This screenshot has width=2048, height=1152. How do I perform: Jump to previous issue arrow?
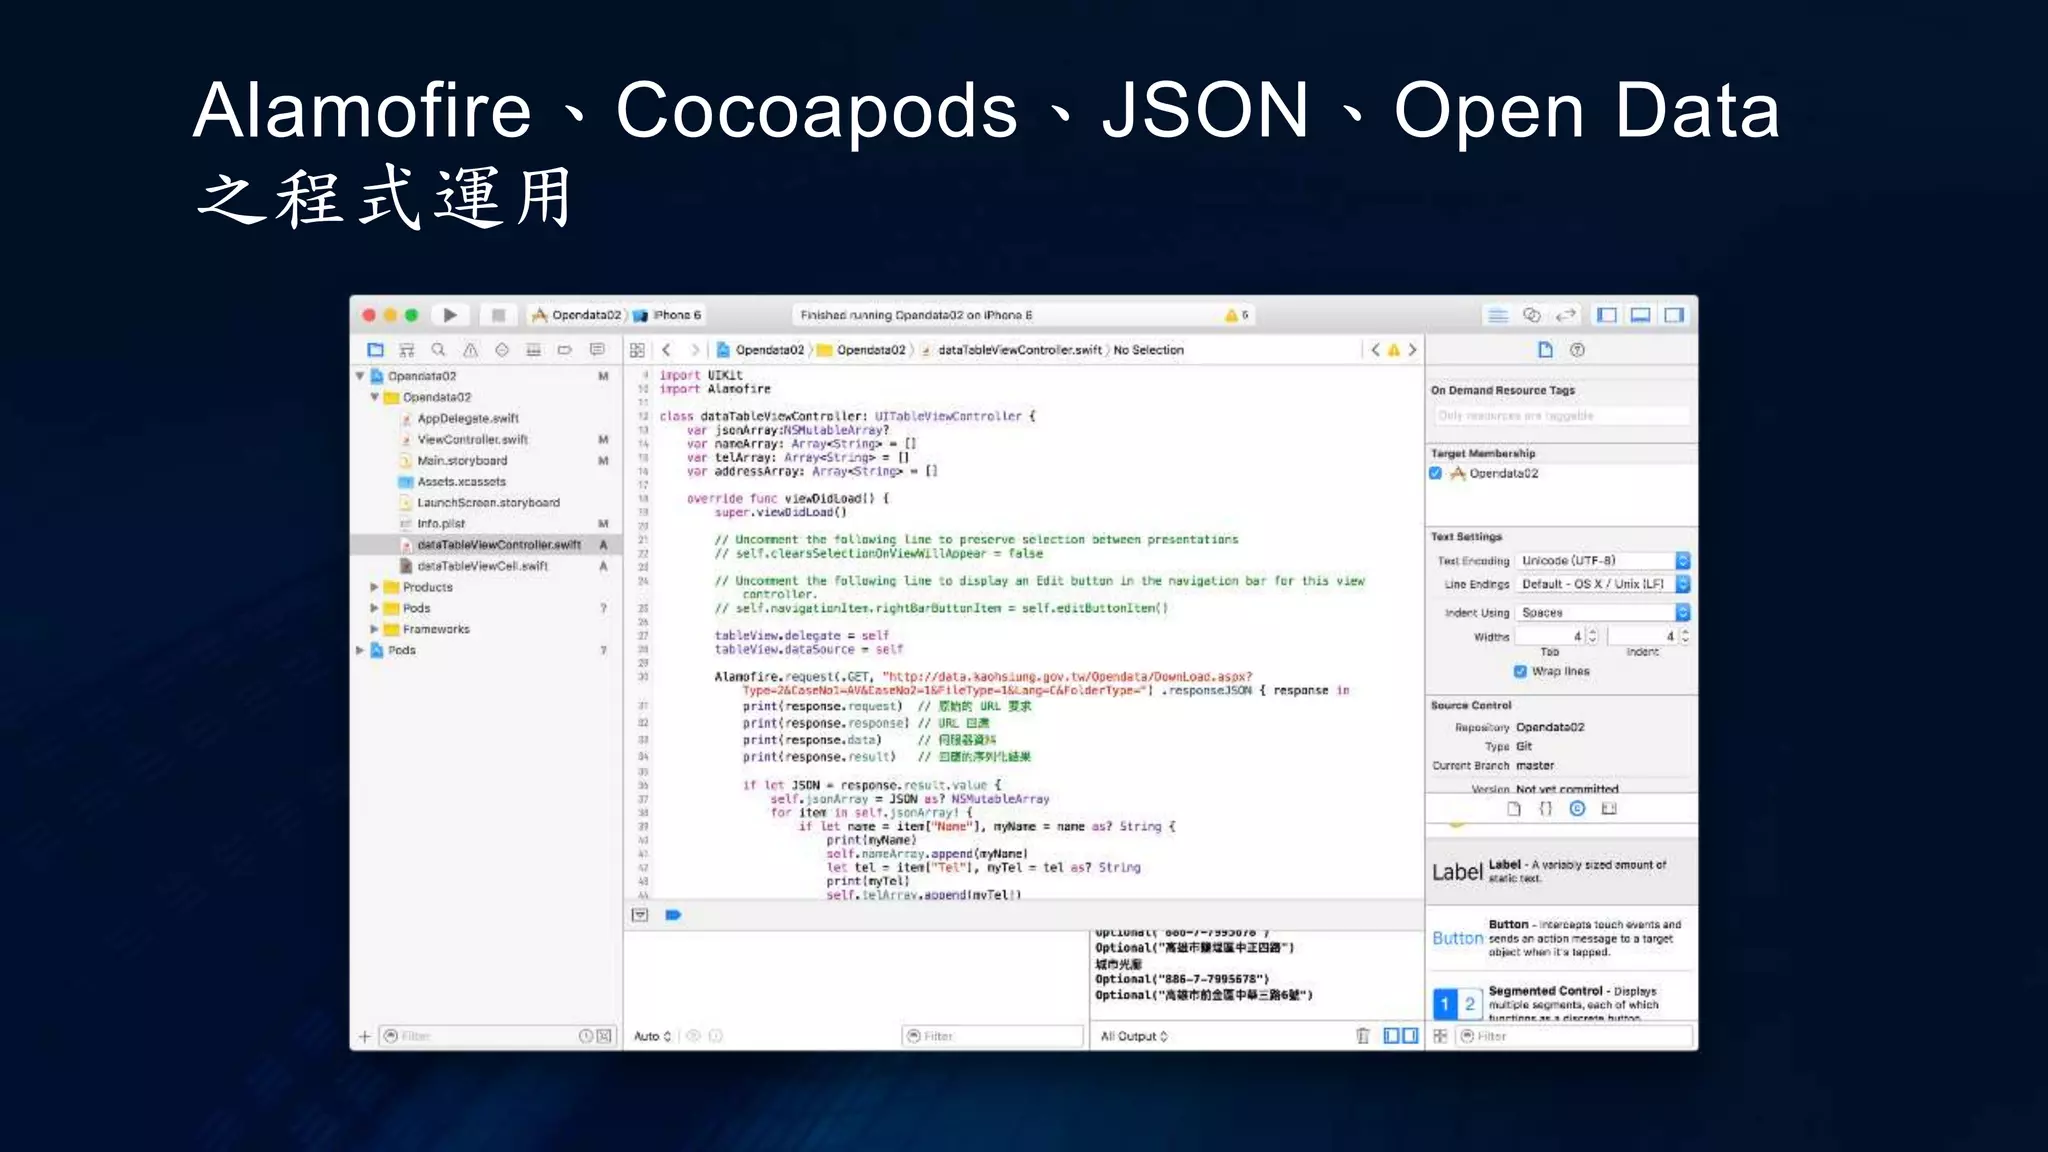(1375, 350)
